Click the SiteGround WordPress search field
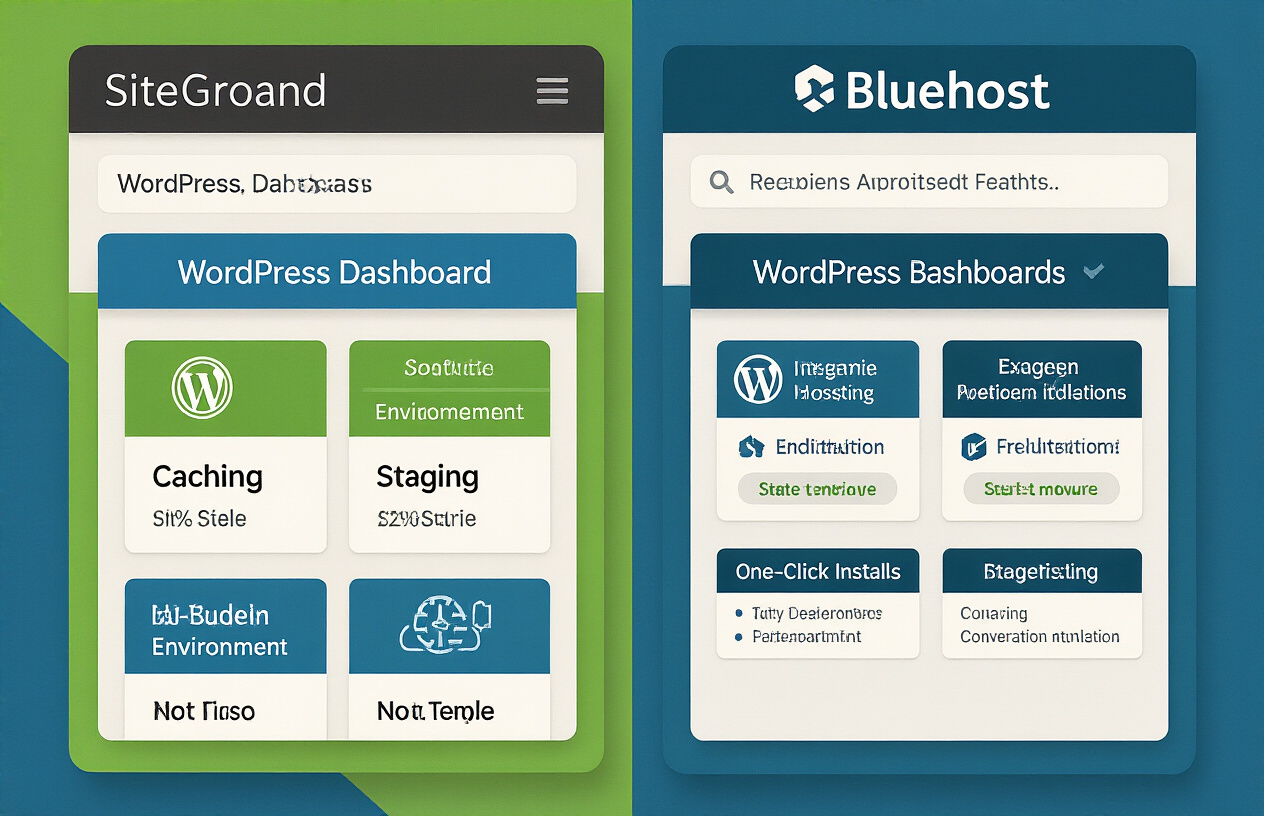Image resolution: width=1264 pixels, height=816 pixels. pos(336,184)
